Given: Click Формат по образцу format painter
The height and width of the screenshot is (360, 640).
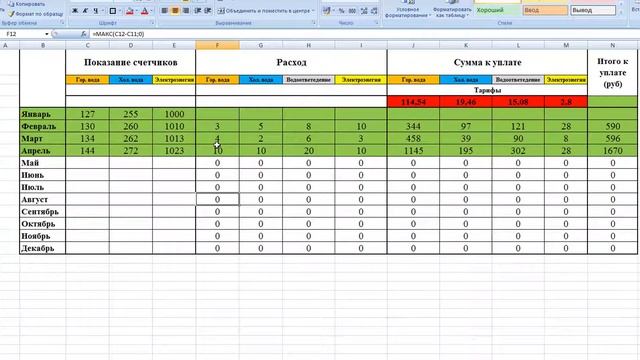Looking at the screenshot, I should [x=36, y=13].
